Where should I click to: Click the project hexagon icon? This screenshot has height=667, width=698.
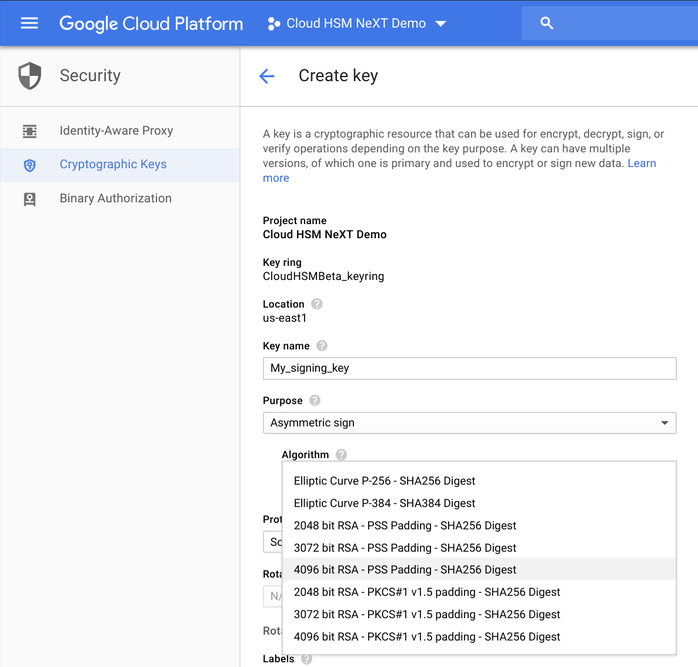(274, 24)
